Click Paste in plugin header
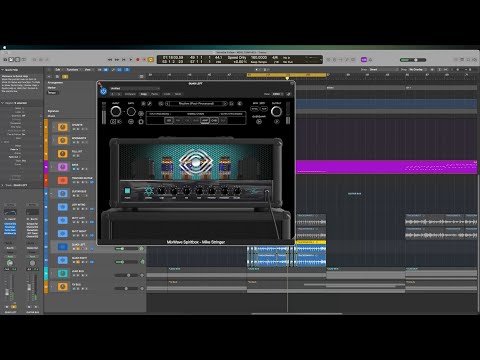This screenshot has height=360, width=480. tap(155, 94)
